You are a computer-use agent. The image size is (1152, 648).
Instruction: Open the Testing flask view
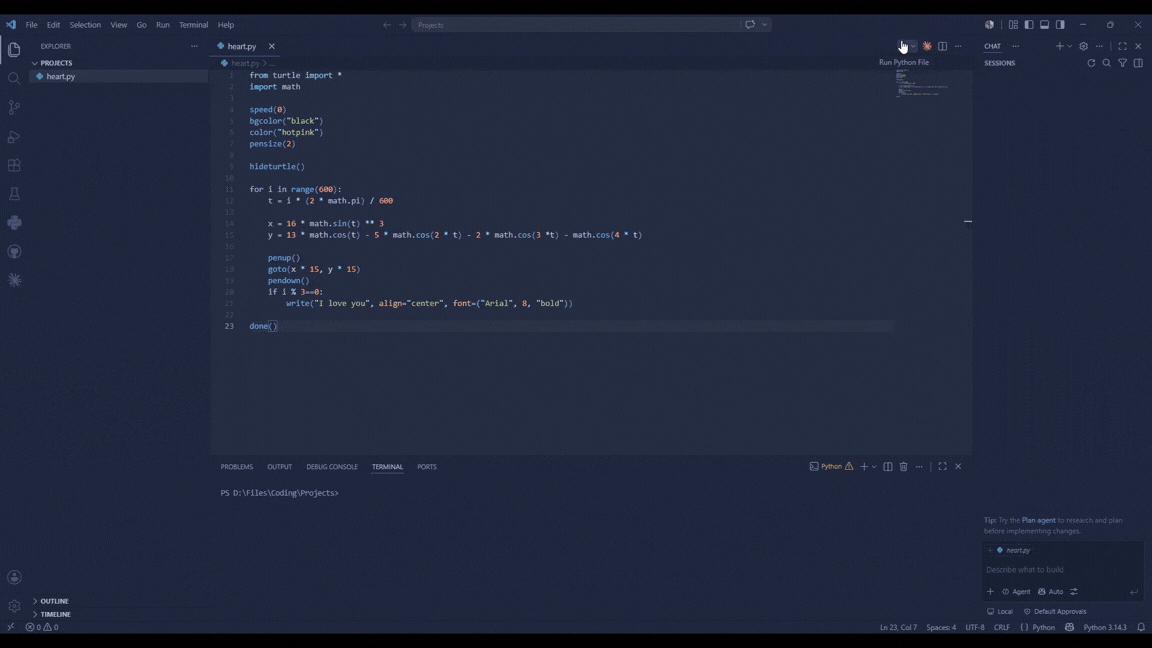pyautogui.click(x=14, y=194)
